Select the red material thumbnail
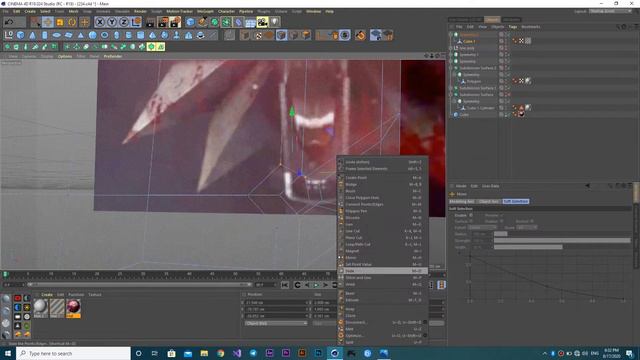The image size is (640, 360). click(73, 307)
